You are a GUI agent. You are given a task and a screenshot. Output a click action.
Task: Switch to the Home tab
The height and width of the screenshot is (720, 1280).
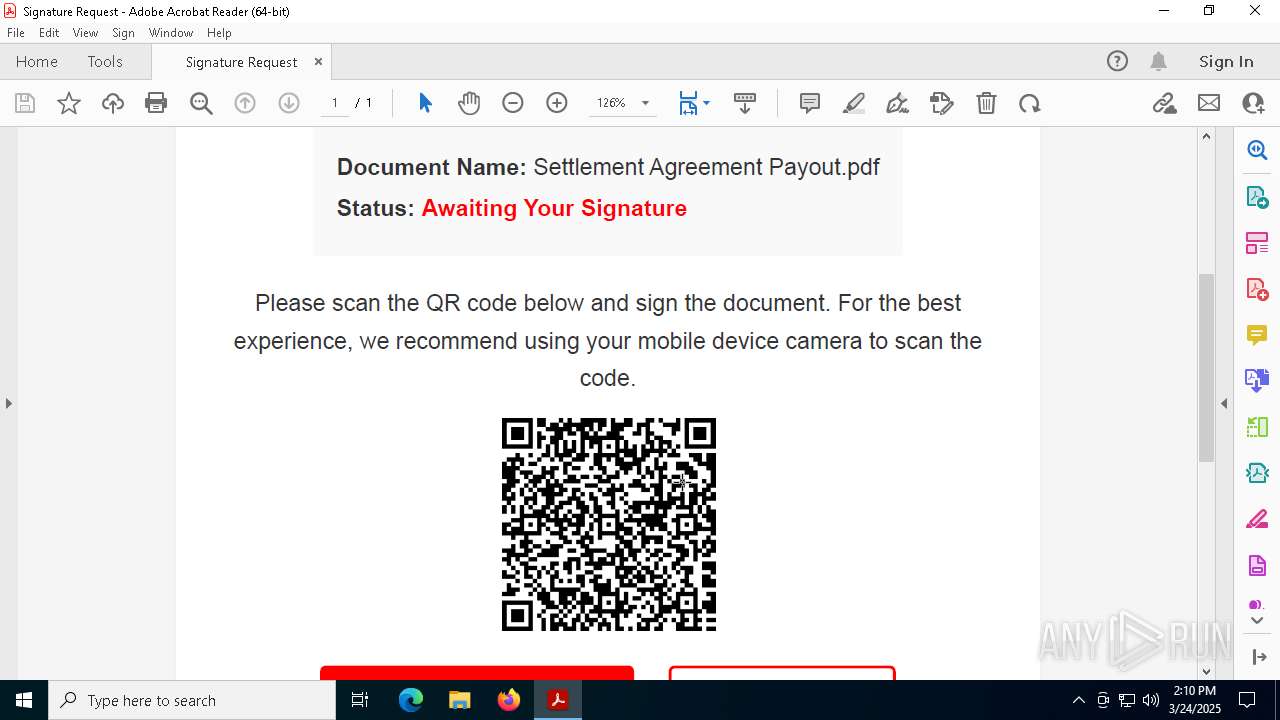pyautogui.click(x=37, y=62)
